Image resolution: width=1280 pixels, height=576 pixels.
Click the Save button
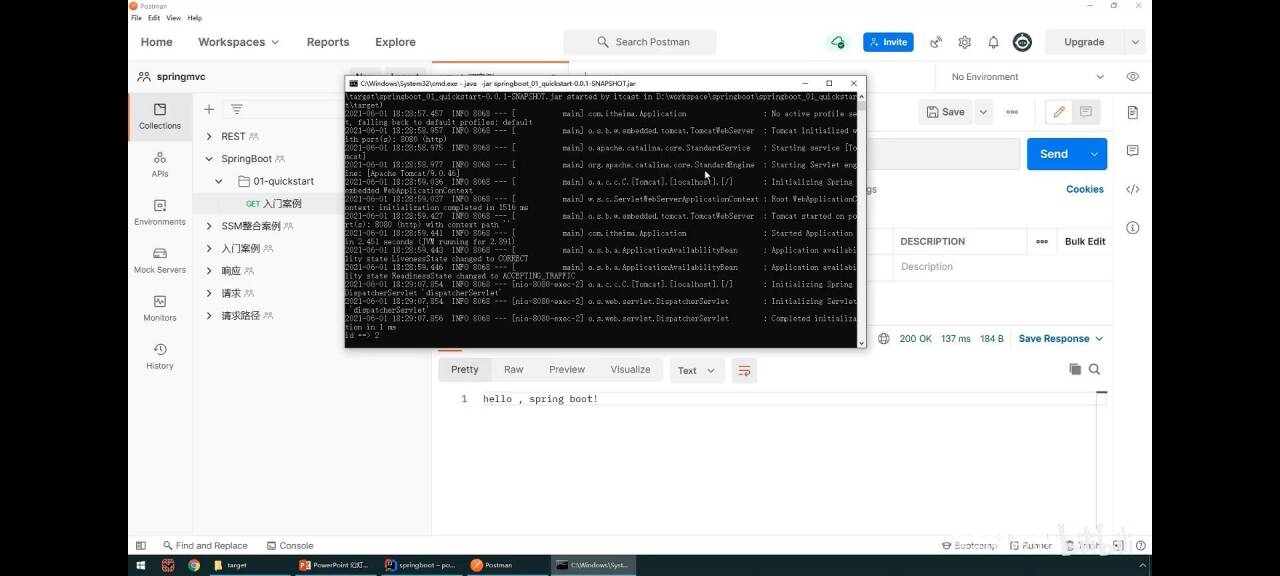[946, 112]
